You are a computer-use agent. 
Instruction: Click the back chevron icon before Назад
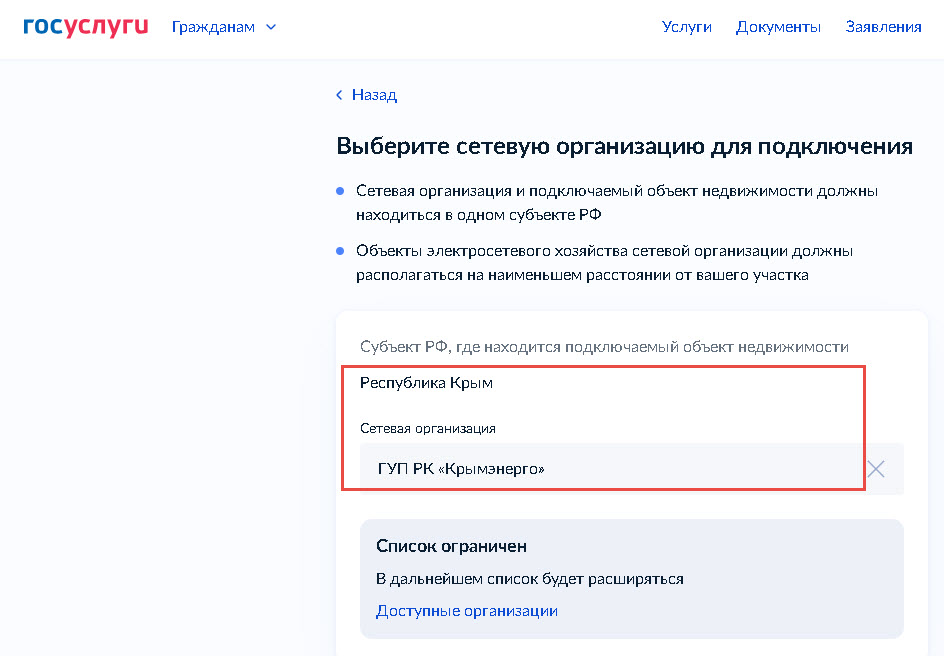[340, 95]
